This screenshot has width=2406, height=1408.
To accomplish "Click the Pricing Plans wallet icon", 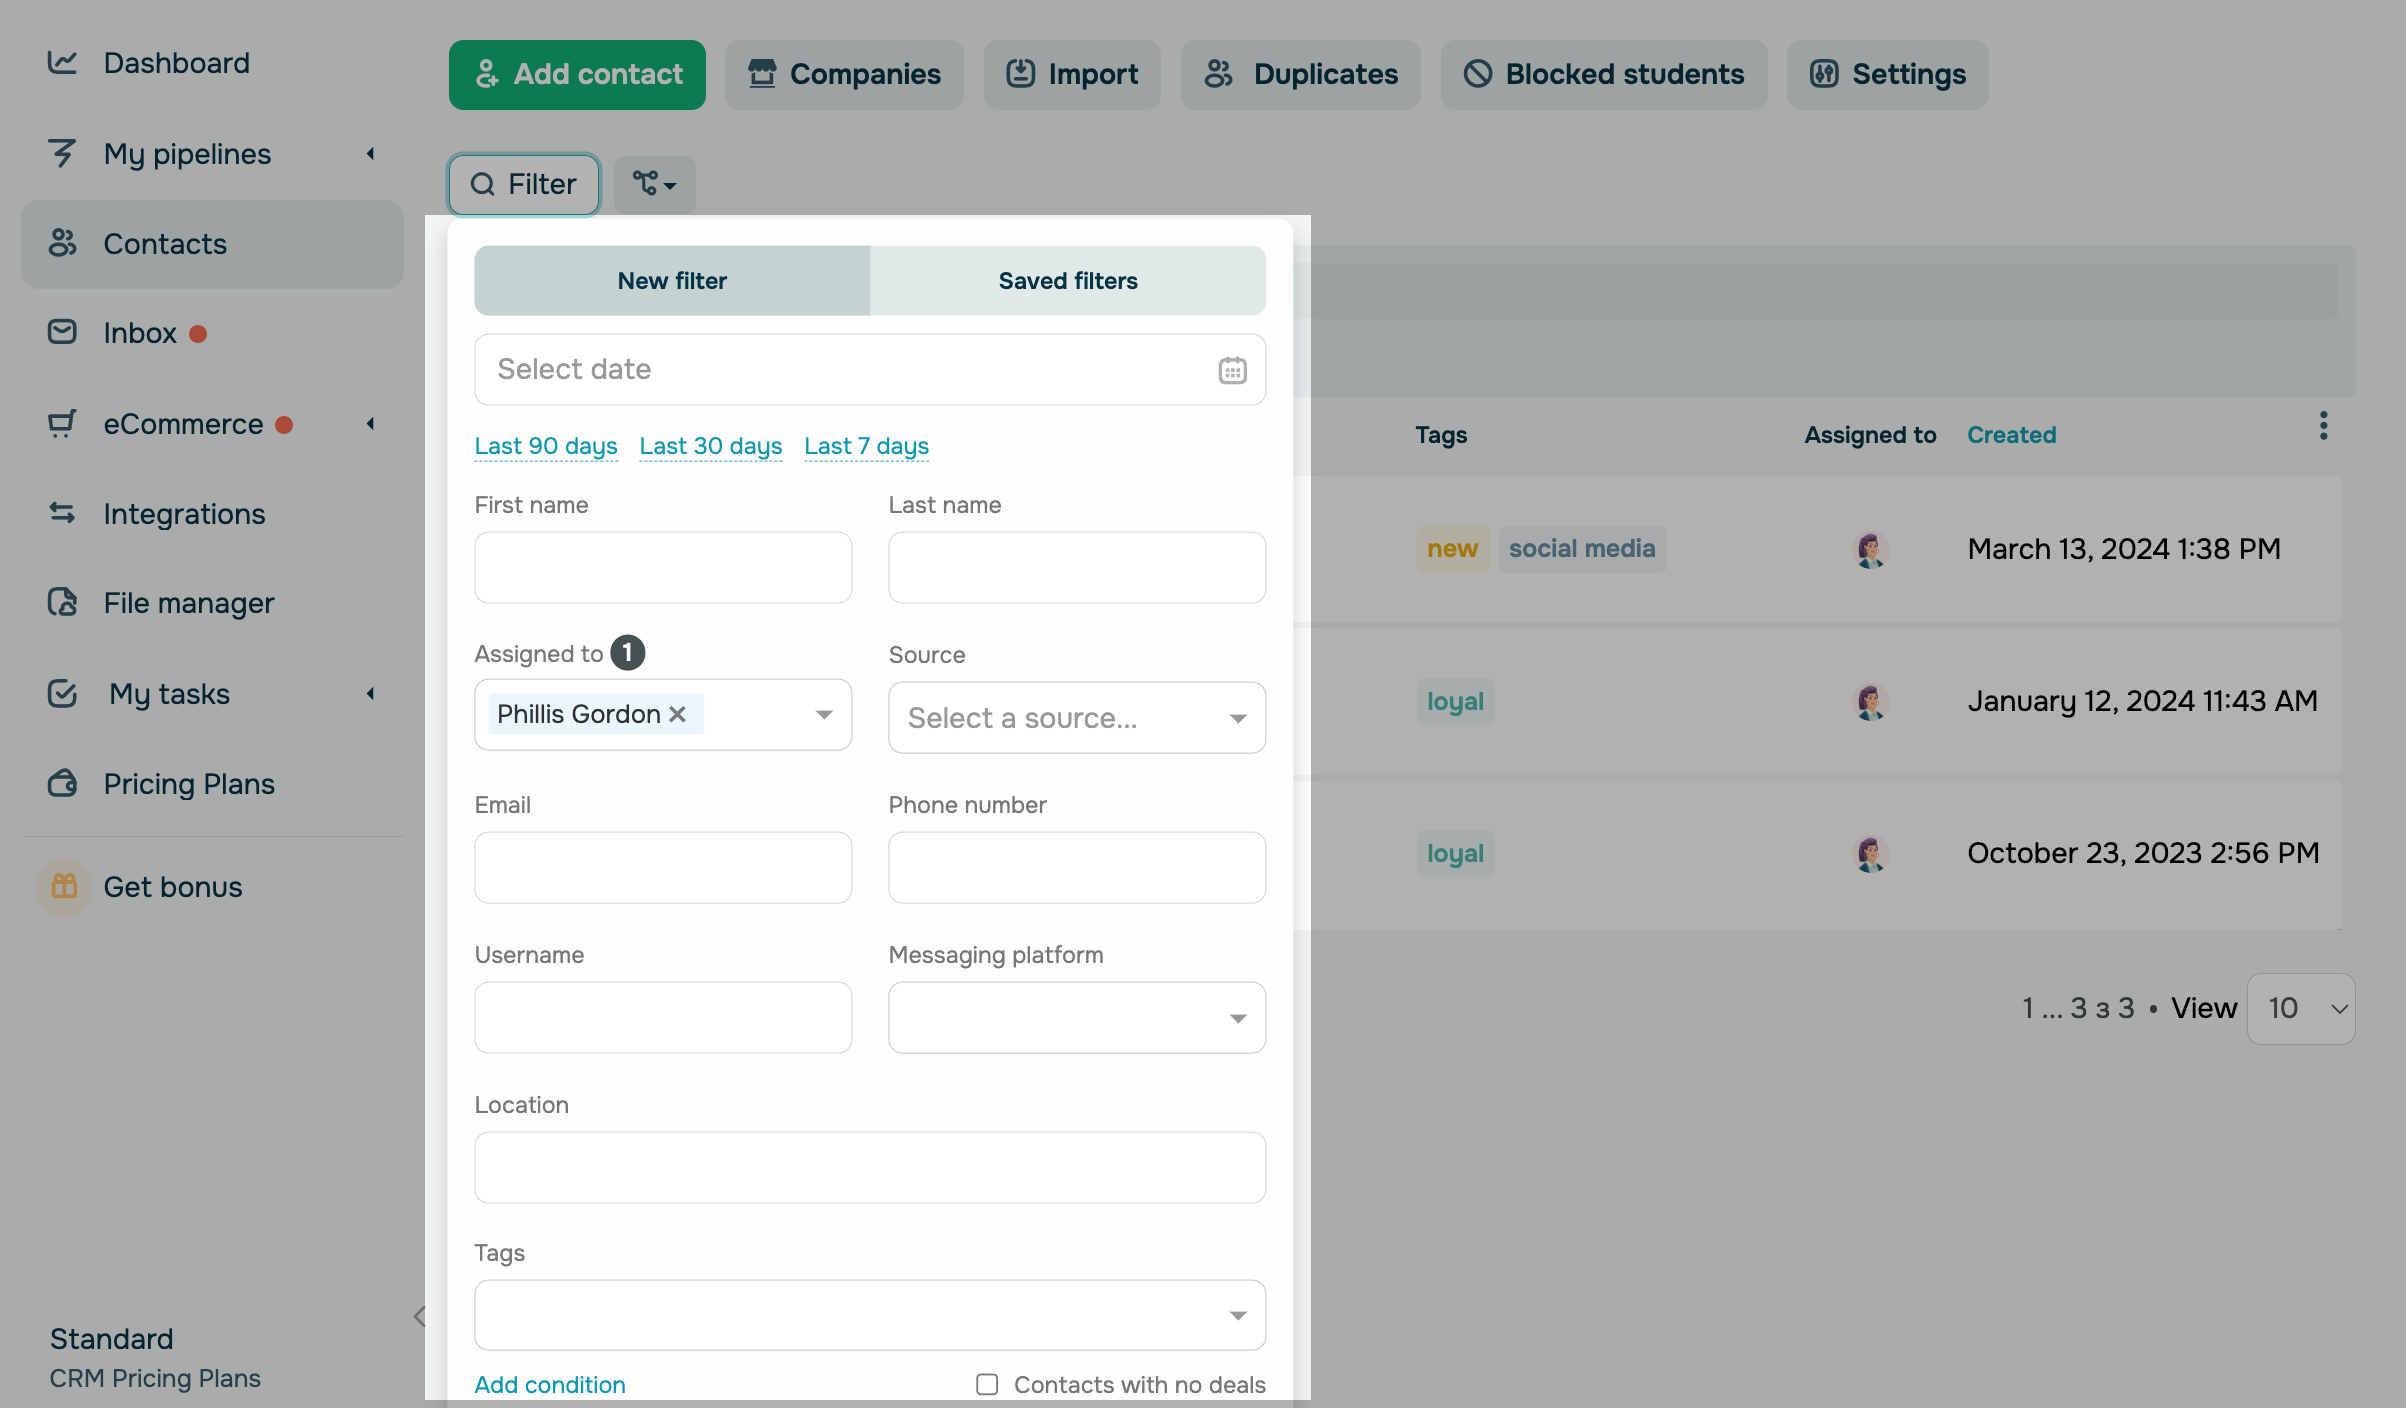I will (62, 783).
